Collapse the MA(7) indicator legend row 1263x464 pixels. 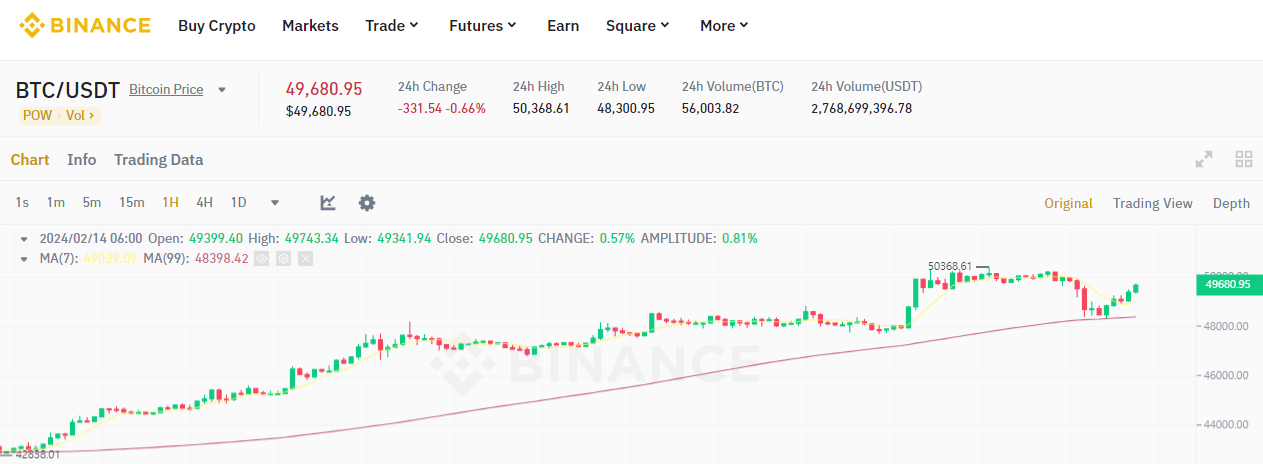[25, 259]
